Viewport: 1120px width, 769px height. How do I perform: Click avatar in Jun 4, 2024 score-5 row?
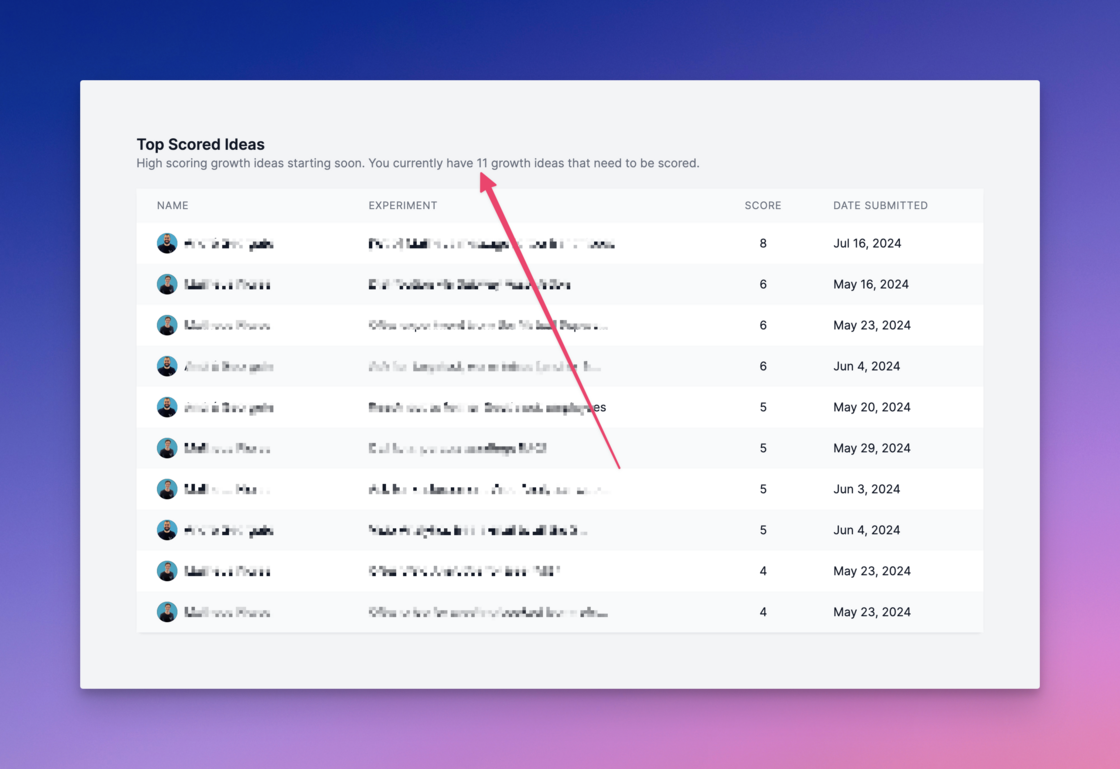pyautogui.click(x=167, y=531)
